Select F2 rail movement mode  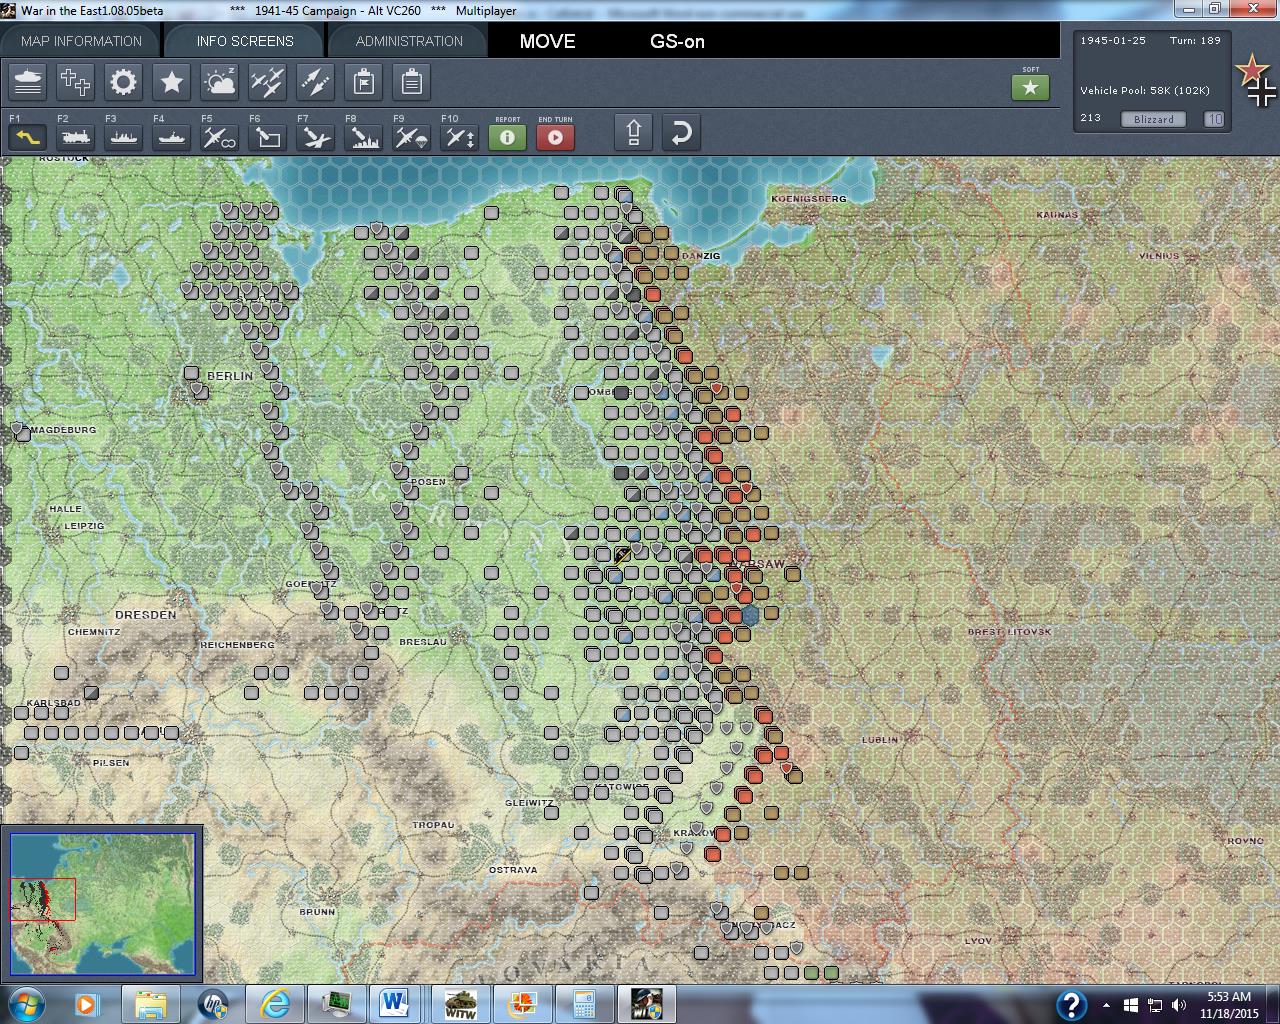coord(75,136)
